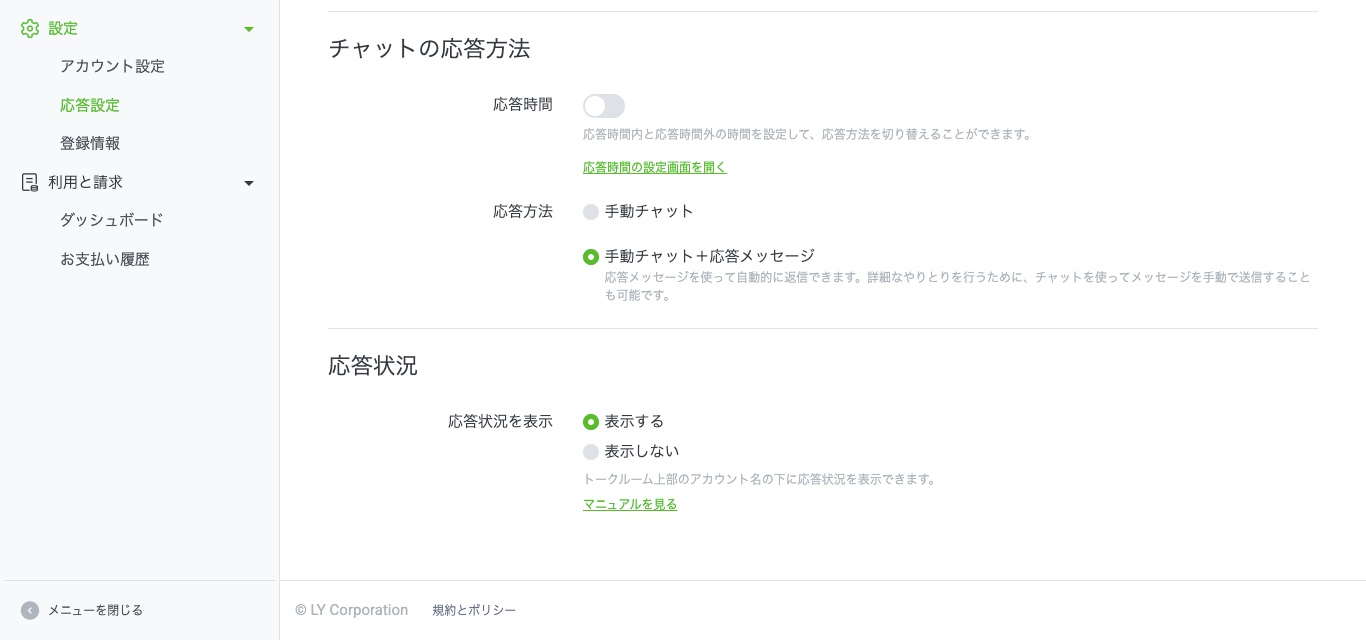This screenshot has width=1366, height=640.
Task: Click the マニュアルを見る link
Action: (x=630, y=505)
